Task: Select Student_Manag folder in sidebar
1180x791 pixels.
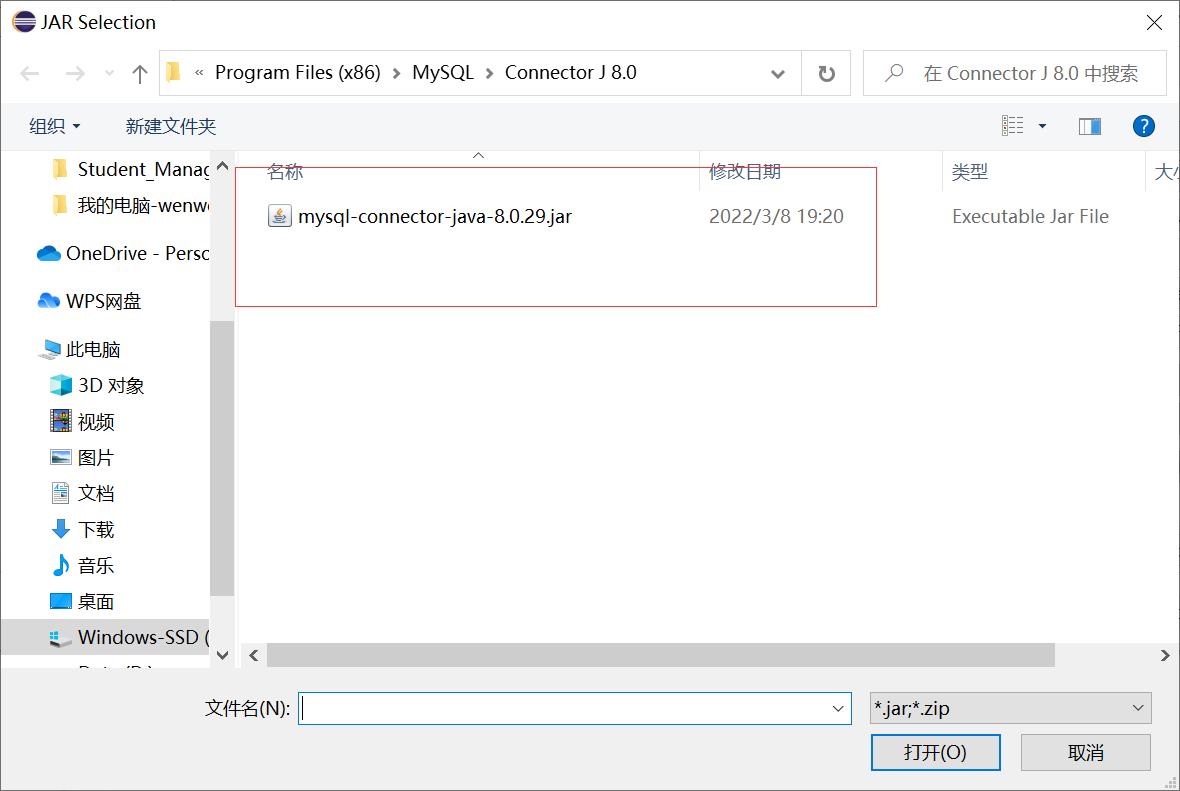Action: (x=130, y=169)
